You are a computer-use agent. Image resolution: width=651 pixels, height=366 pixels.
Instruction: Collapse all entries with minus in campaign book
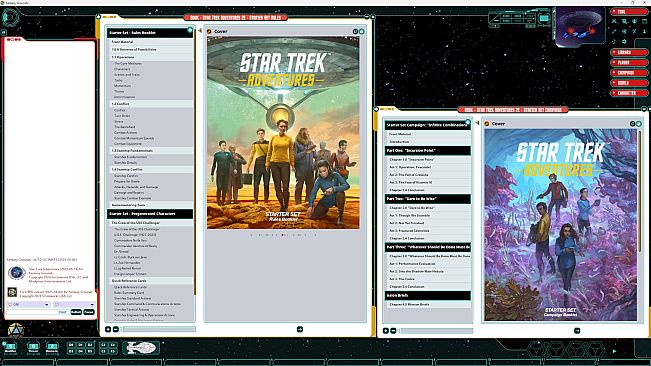393,331
